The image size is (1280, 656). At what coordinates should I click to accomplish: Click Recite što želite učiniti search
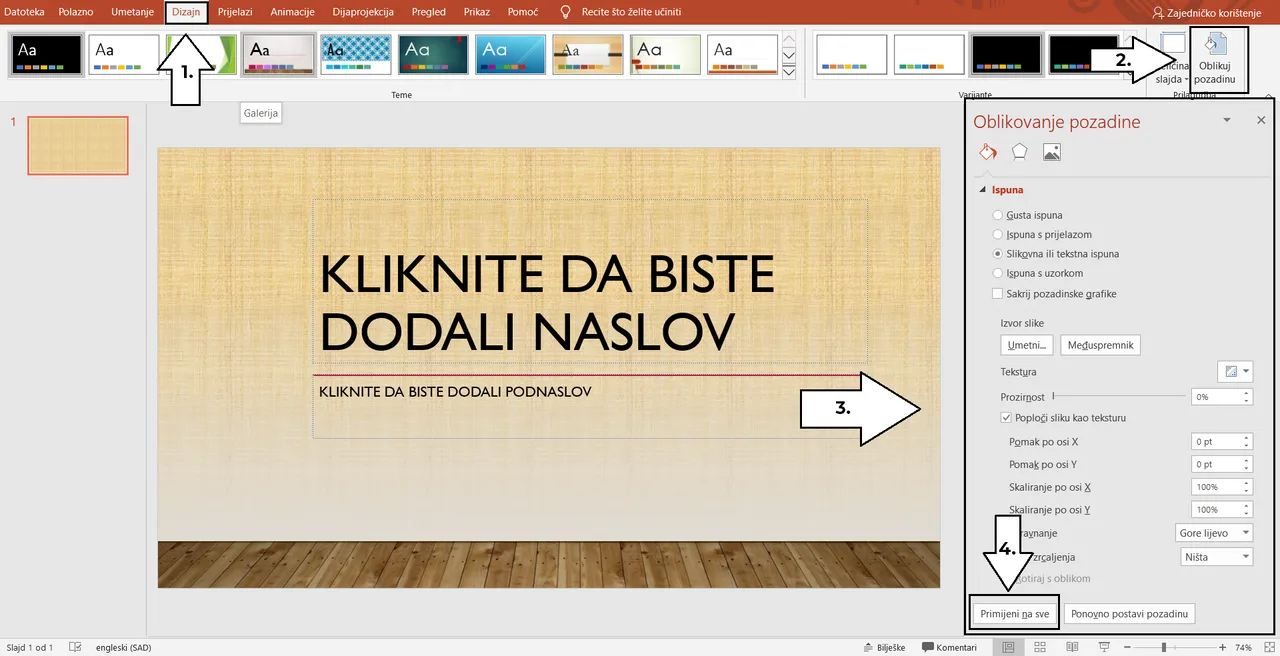[x=631, y=12]
